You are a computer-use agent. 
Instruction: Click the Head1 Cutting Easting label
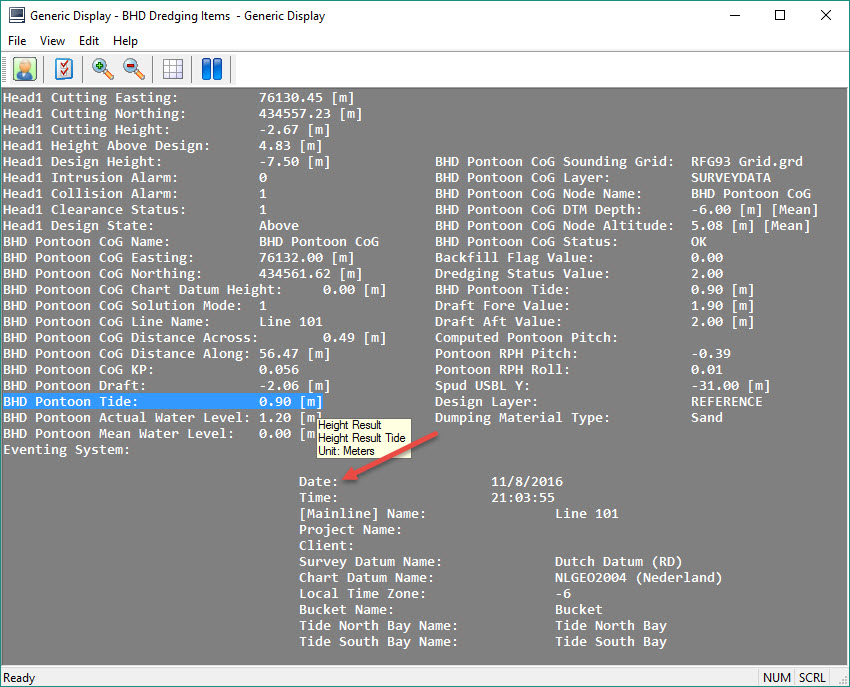pyautogui.click(x=90, y=98)
